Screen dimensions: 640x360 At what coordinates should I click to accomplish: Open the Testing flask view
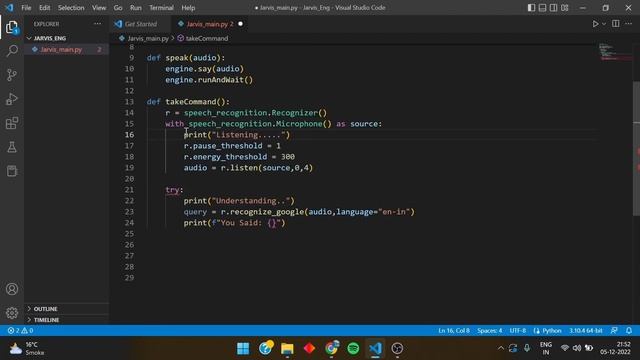(12, 147)
